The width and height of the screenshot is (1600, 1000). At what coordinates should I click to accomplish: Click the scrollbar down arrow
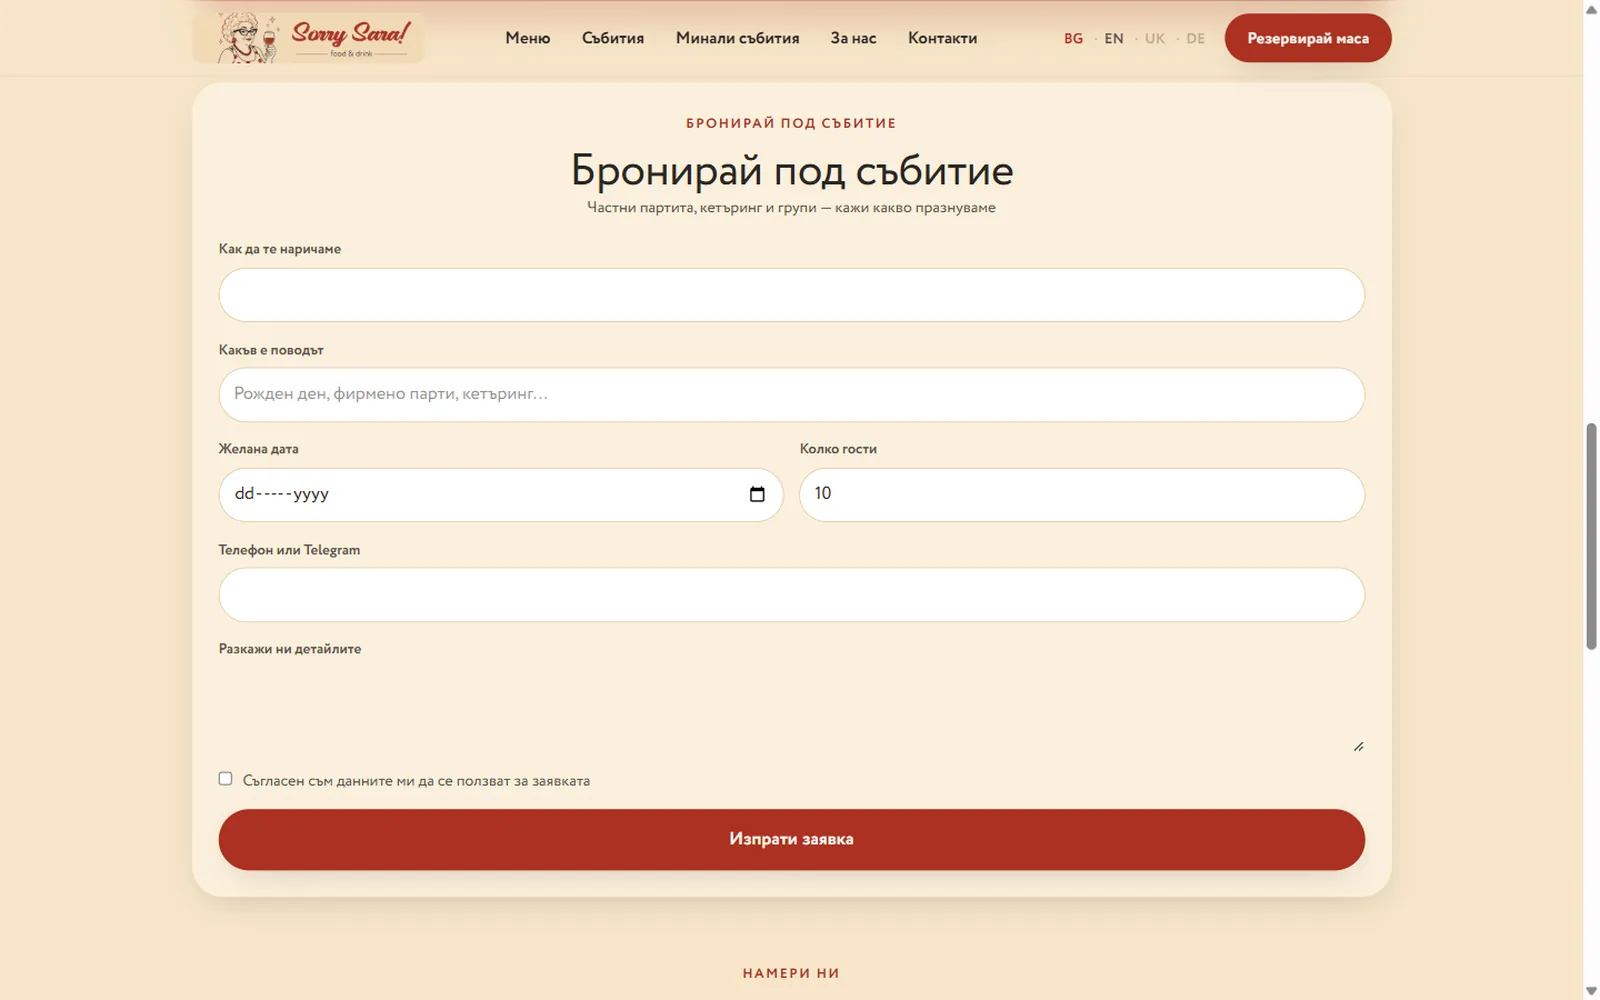pos(1591,991)
